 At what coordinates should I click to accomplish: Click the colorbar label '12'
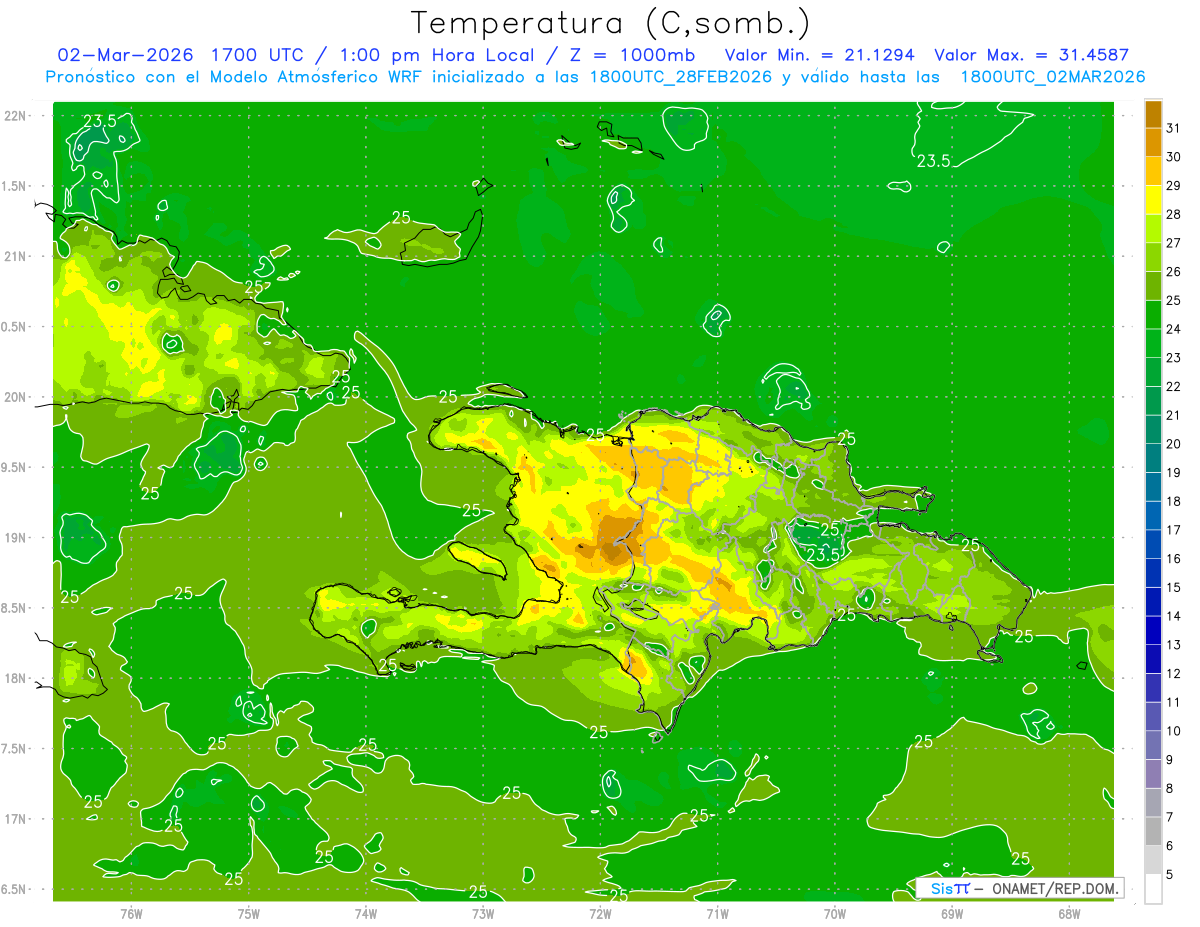pyautogui.click(x=1173, y=674)
